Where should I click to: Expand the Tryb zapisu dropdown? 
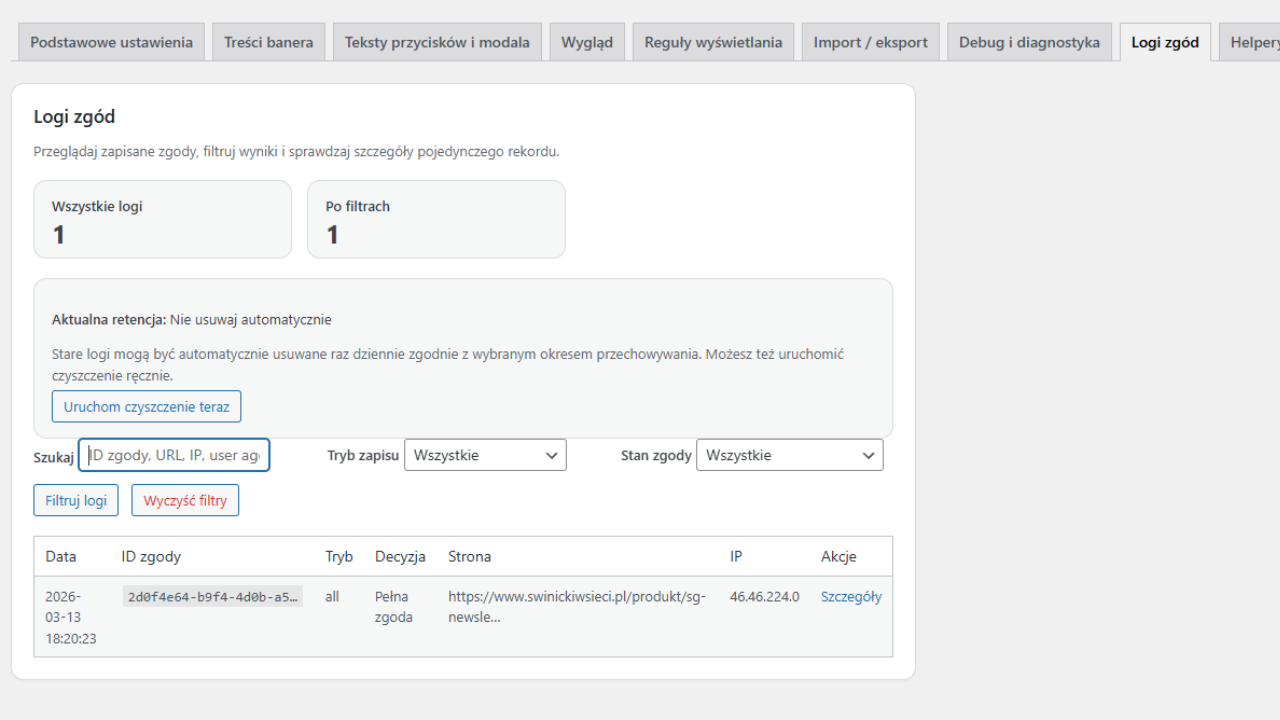[x=485, y=455]
